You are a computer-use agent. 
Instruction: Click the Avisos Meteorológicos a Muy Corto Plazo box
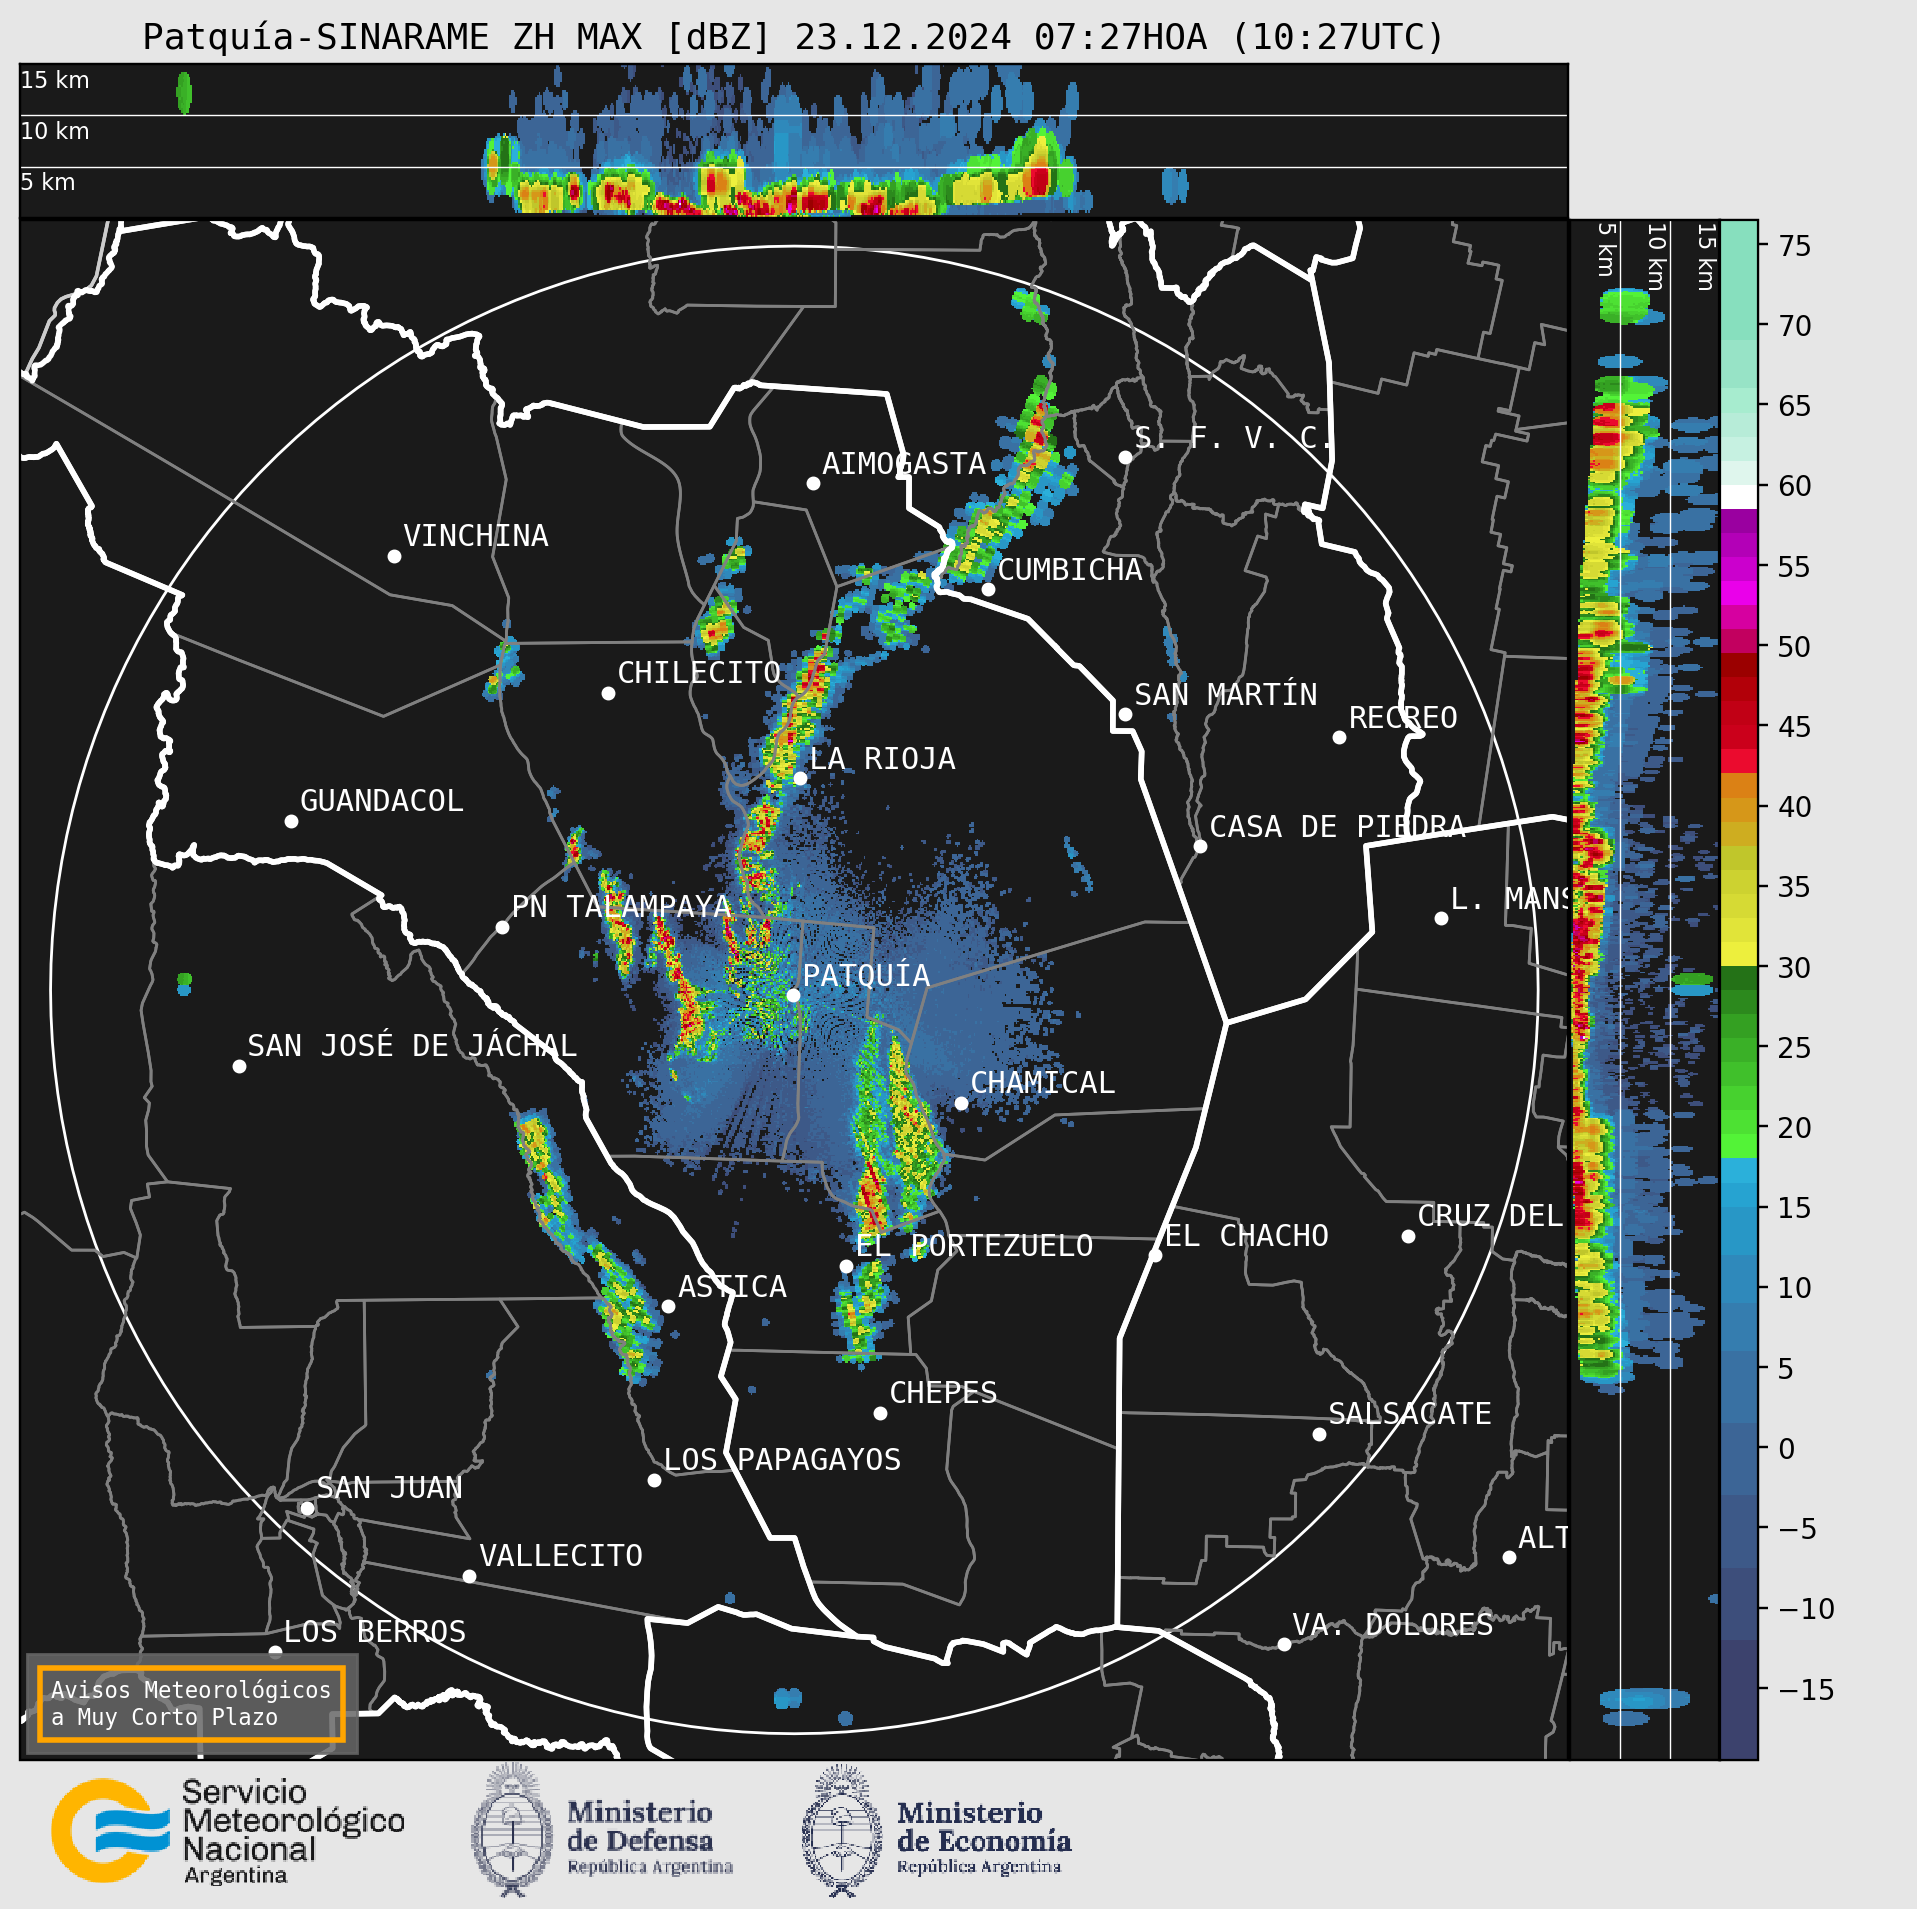tap(191, 1703)
